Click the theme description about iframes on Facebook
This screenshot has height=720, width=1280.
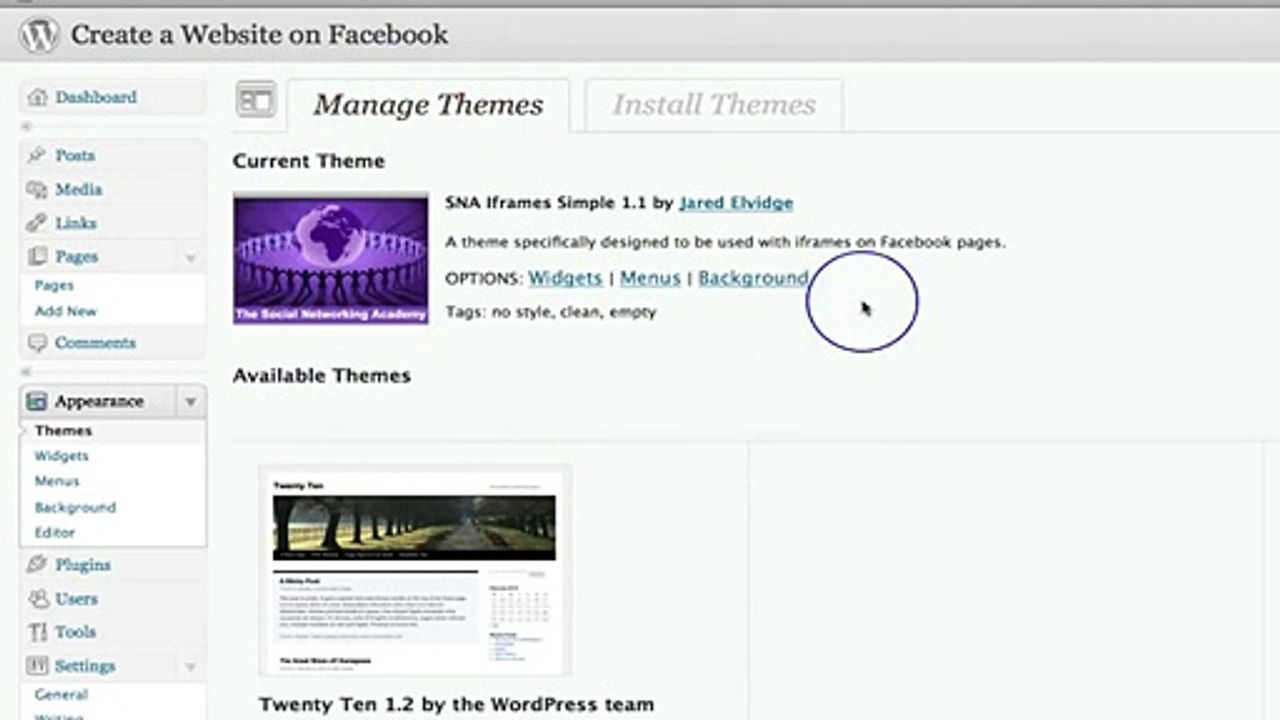click(725, 242)
